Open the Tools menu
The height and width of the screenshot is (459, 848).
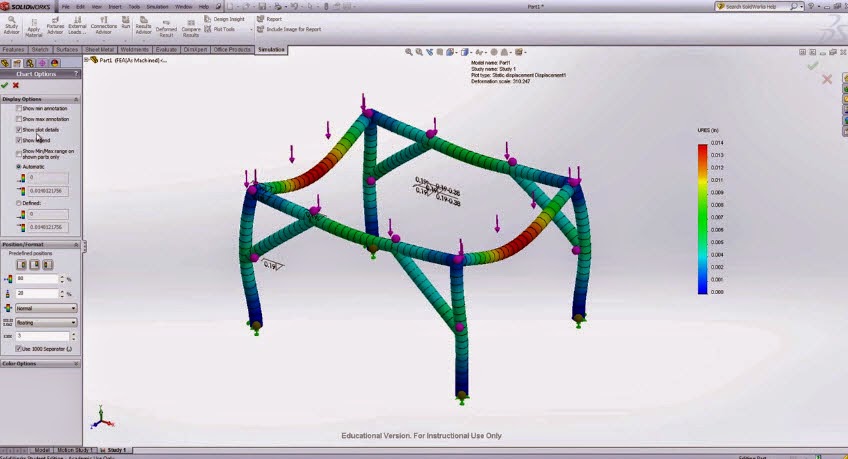[x=134, y=6]
